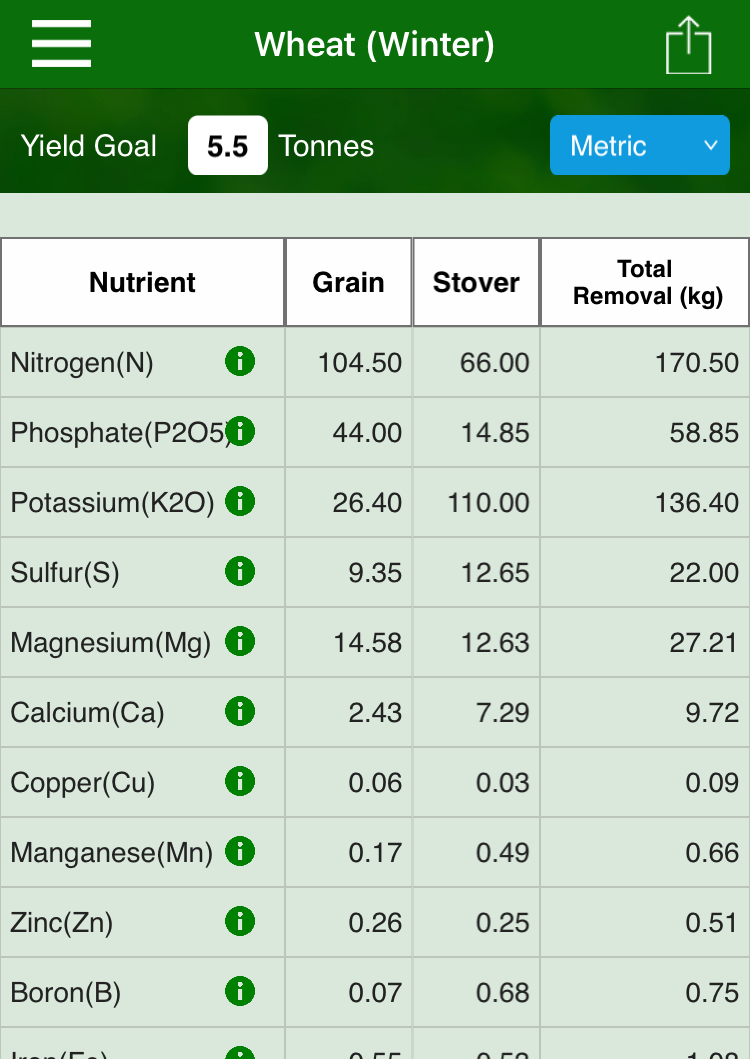Select the Total Removal (kg) header
750x1059 pixels.
click(x=645, y=282)
